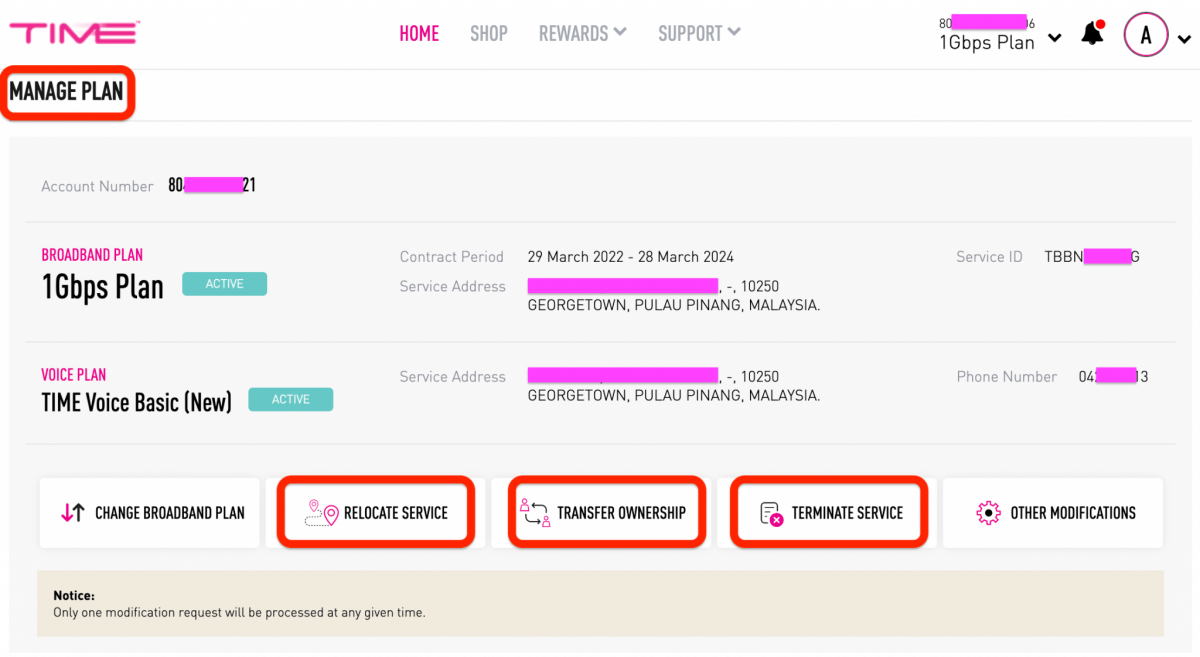Image resolution: width=1200 pixels, height=657 pixels.
Task: Click the 1Gbps Plan text in header
Action: click(x=986, y=42)
